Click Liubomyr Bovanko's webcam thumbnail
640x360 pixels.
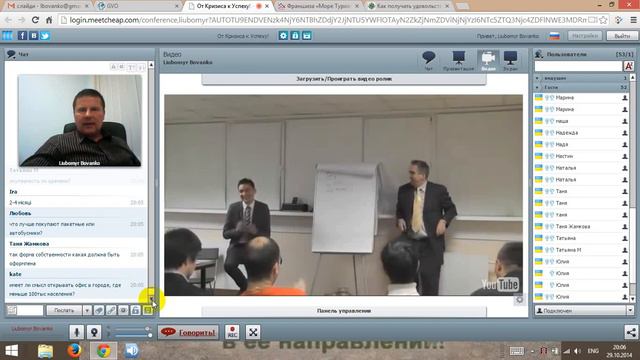point(80,120)
